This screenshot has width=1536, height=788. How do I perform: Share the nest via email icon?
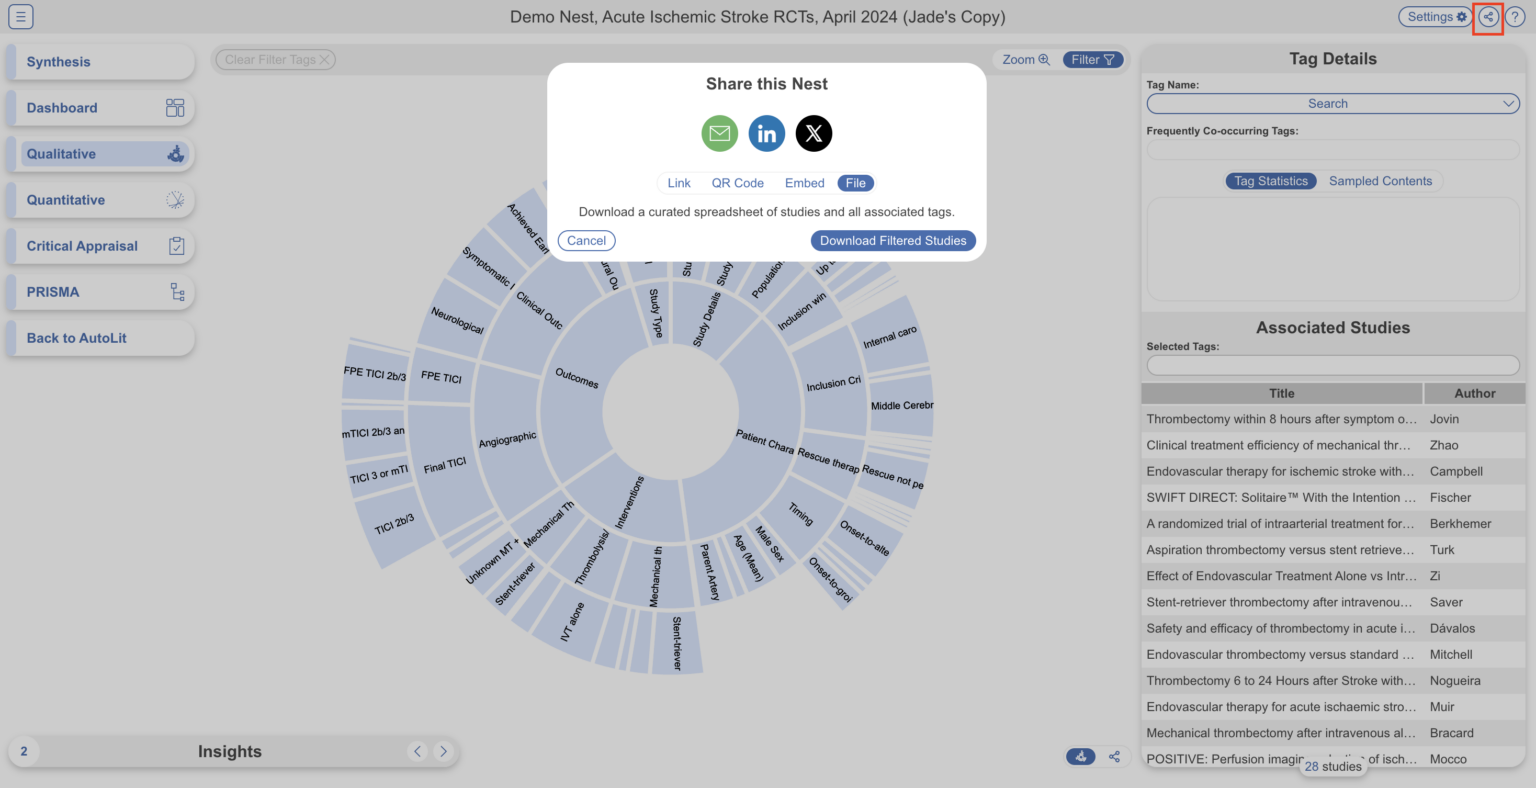[719, 133]
